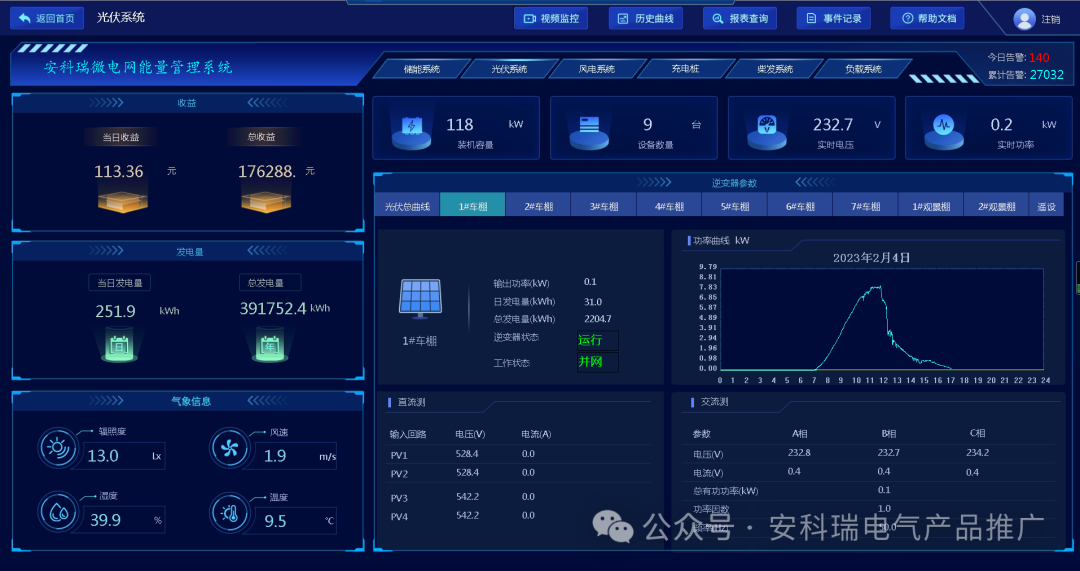Click the 总收益 gold bar icon
The width and height of the screenshot is (1080, 571).
[265, 201]
